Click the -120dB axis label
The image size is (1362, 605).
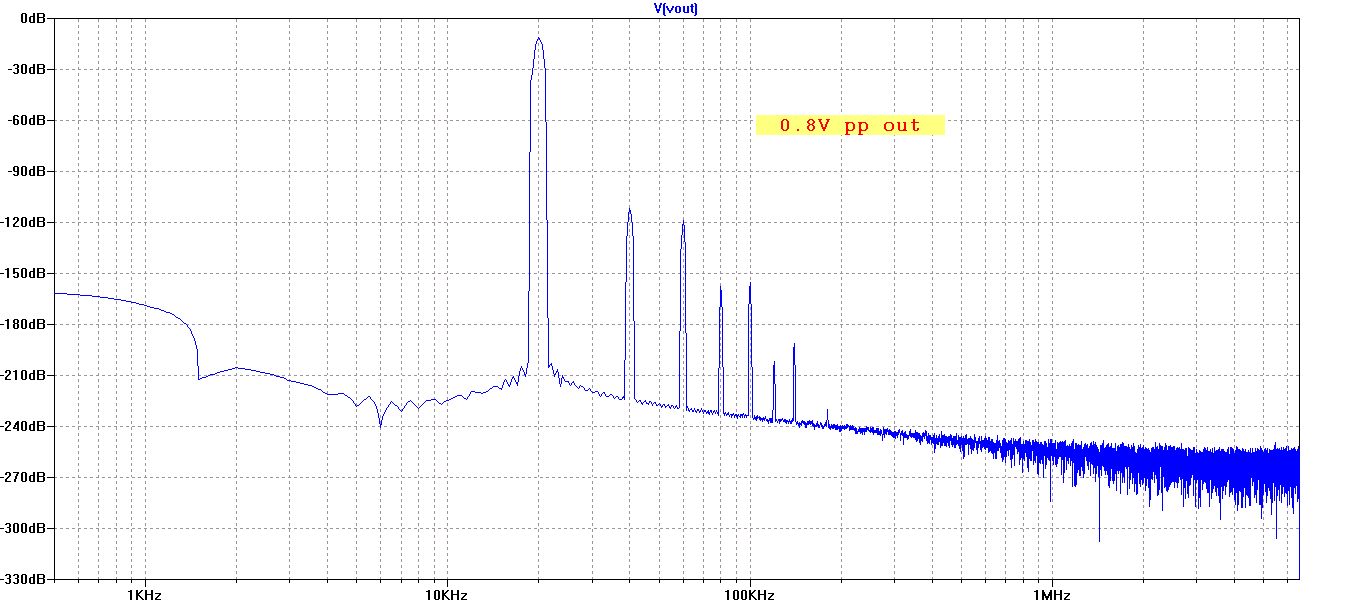coord(25,222)
